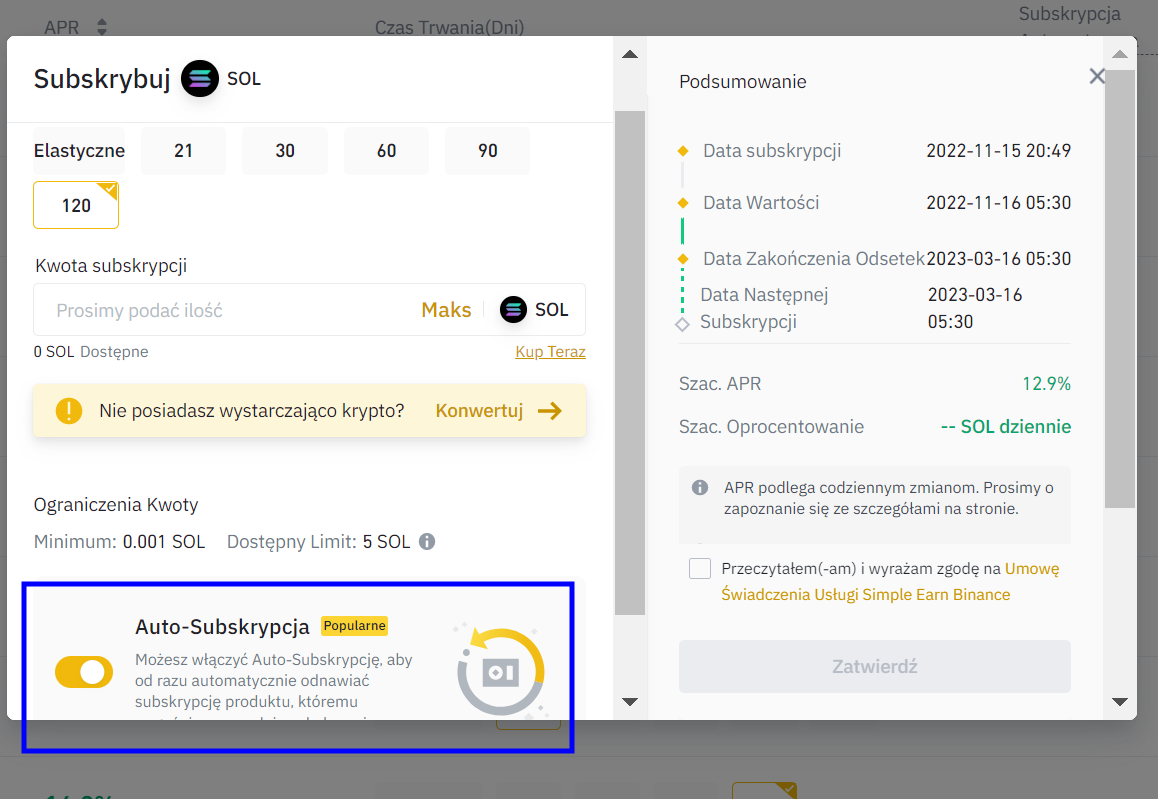Click the info icon beside APR notice
This screenshot has height=799, width=1158.
699,487
